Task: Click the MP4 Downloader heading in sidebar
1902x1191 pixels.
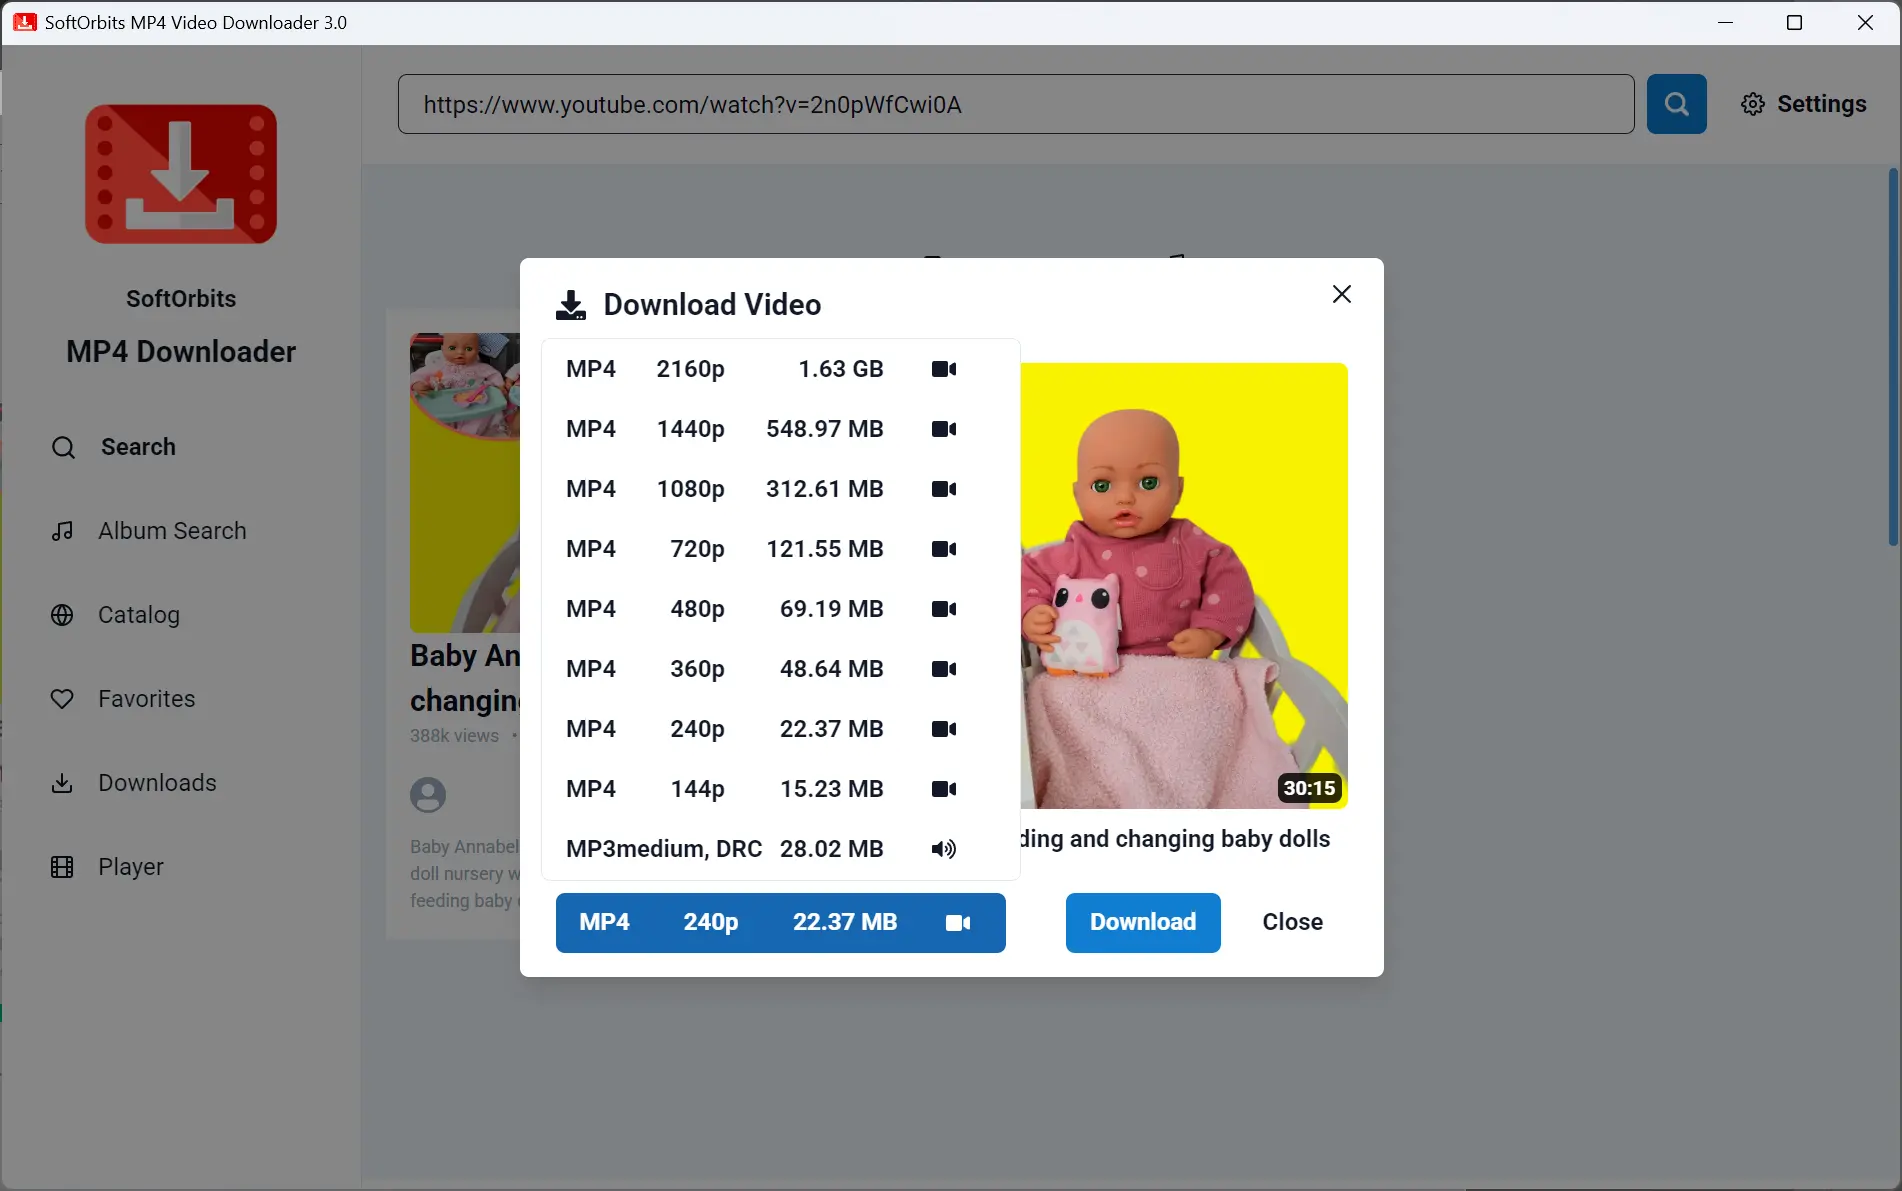Action: coord(181,352)
